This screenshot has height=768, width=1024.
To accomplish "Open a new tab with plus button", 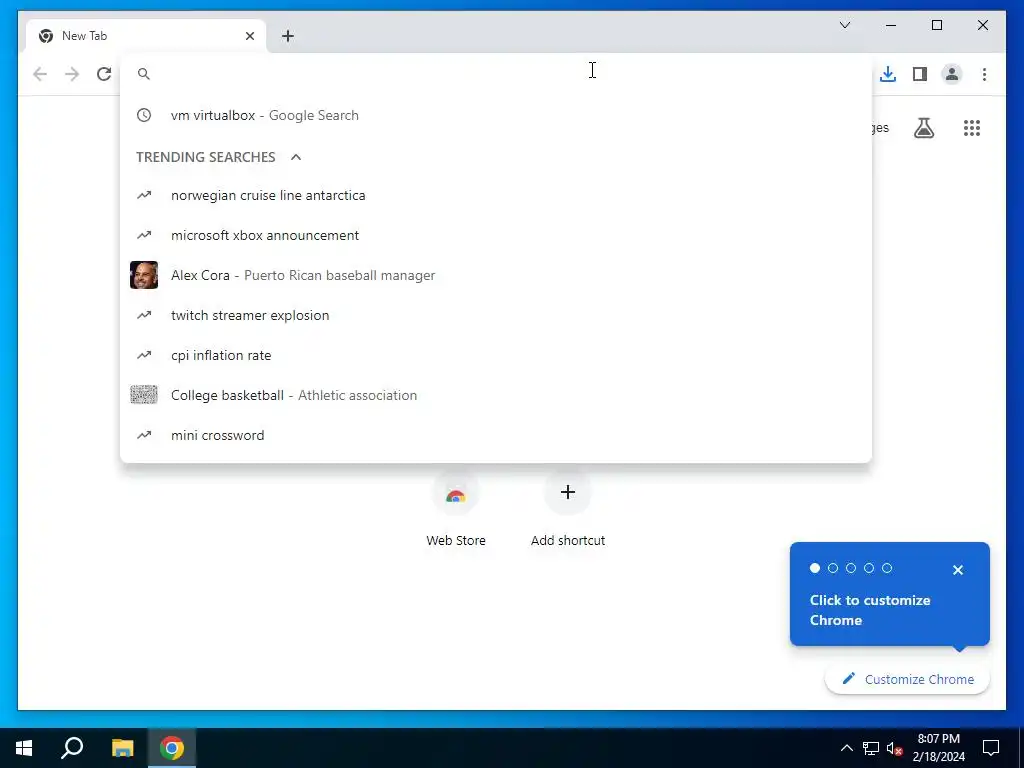I will coord(288,36).
